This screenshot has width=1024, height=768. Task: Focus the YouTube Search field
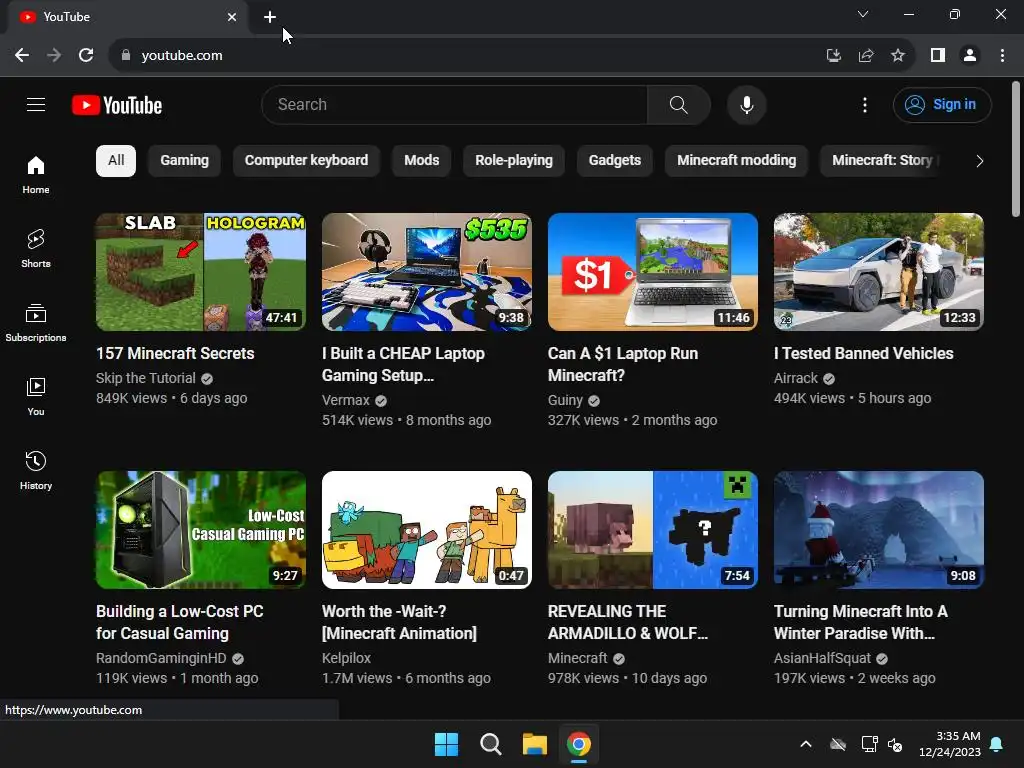click(x=455, y=104)
